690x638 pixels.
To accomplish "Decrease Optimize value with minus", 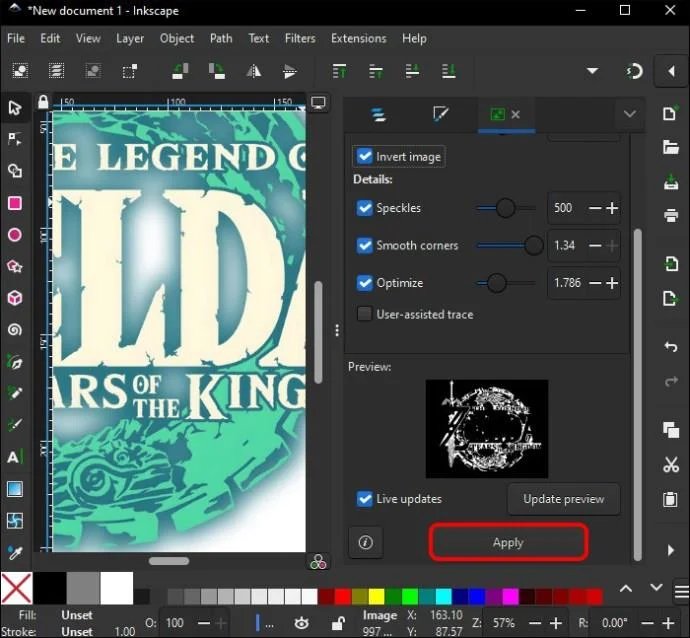I will [x=595, y=282].
